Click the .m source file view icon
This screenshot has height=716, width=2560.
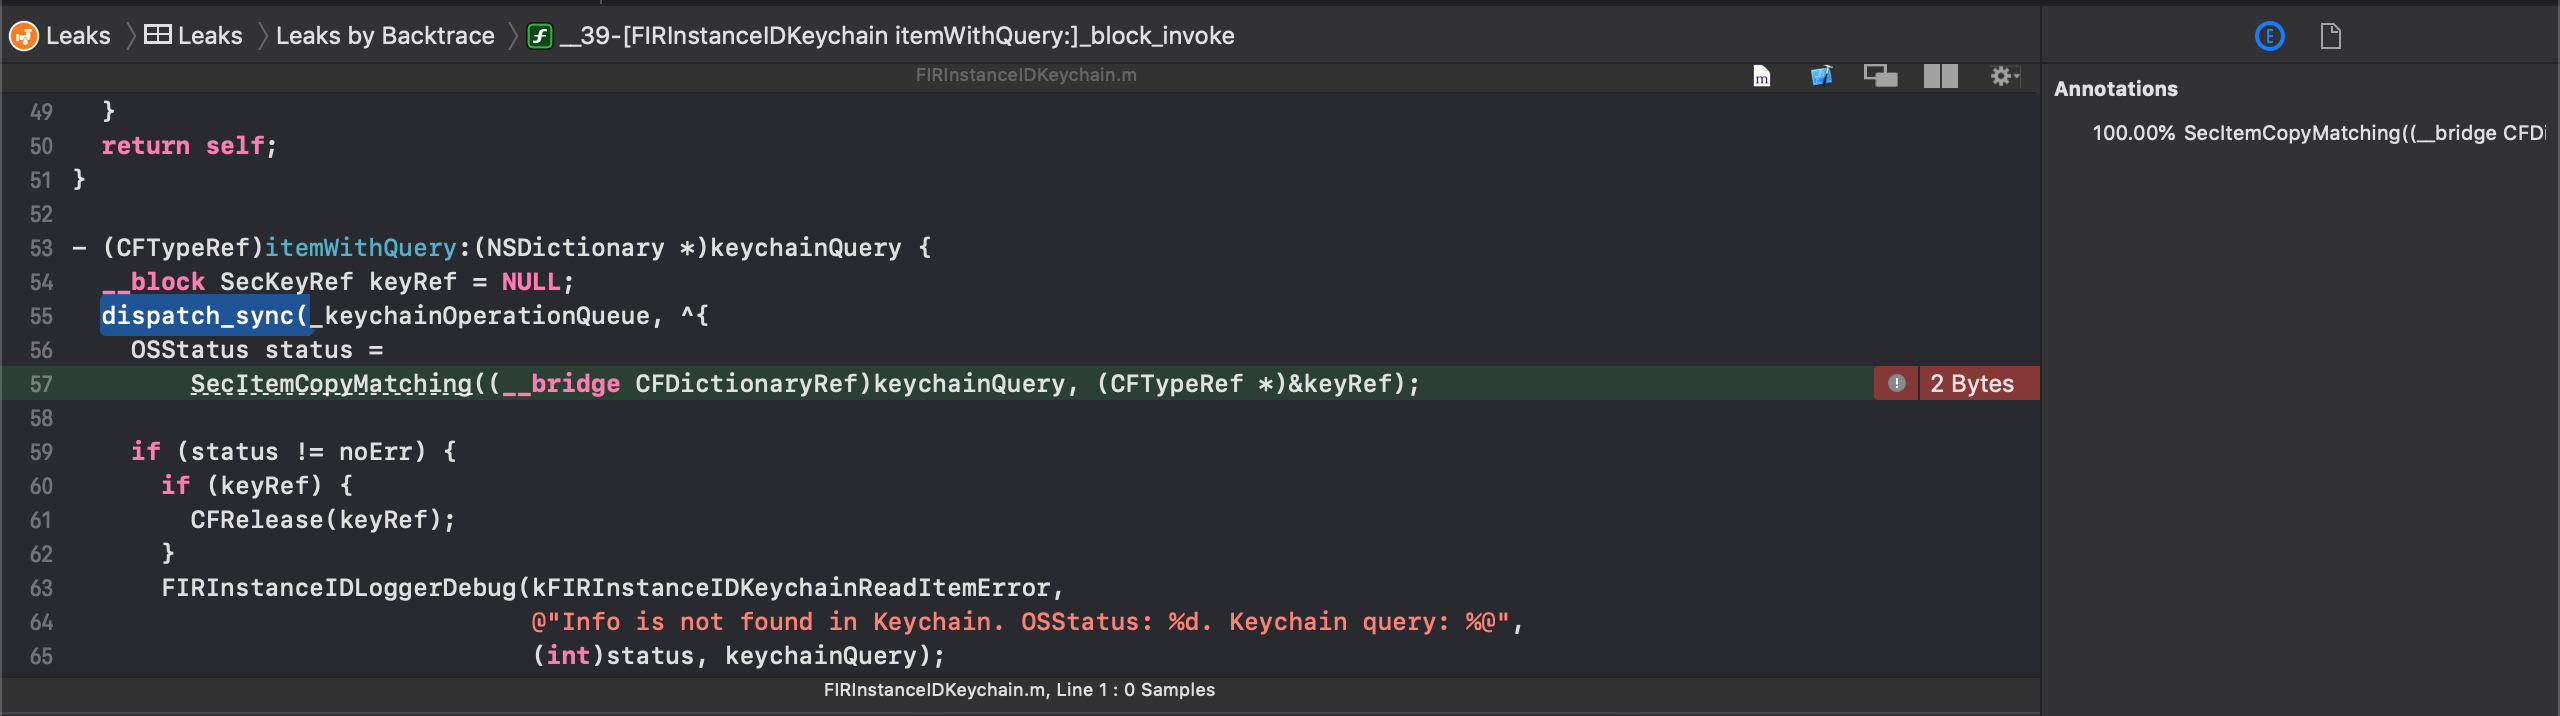coord(1762,76)
